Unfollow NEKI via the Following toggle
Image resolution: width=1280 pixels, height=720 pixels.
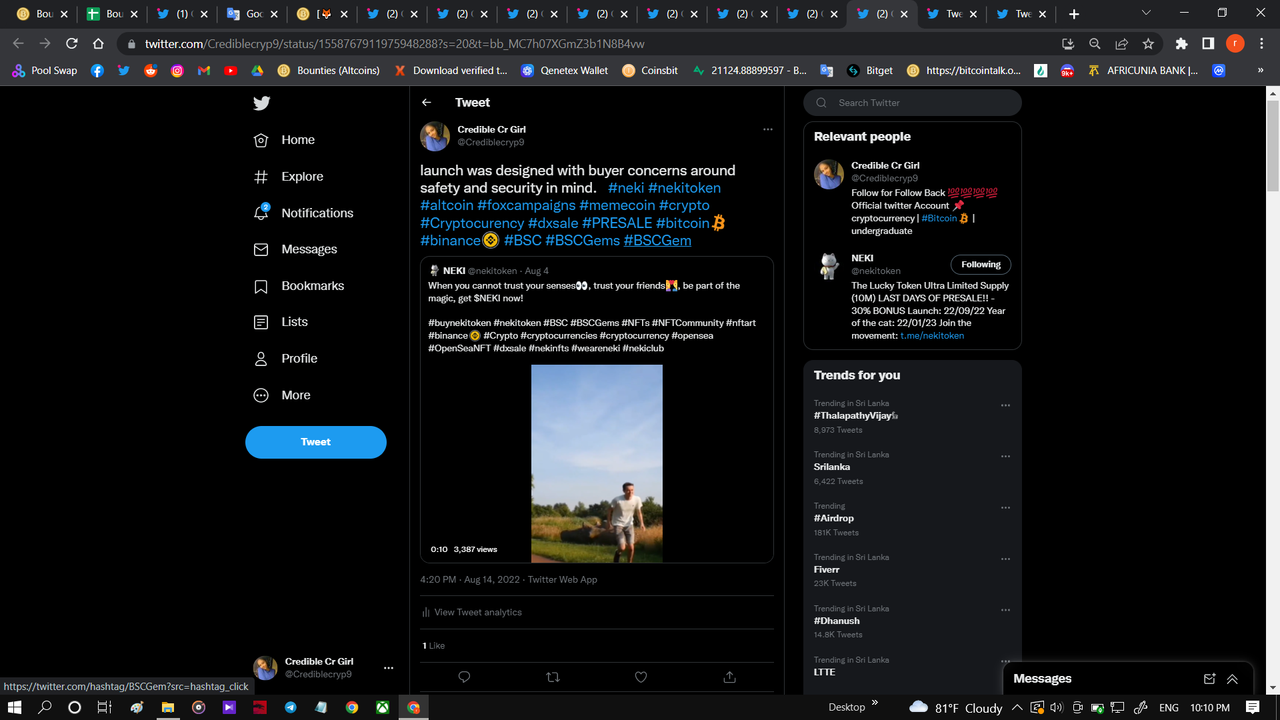click(x=980, y=264)
